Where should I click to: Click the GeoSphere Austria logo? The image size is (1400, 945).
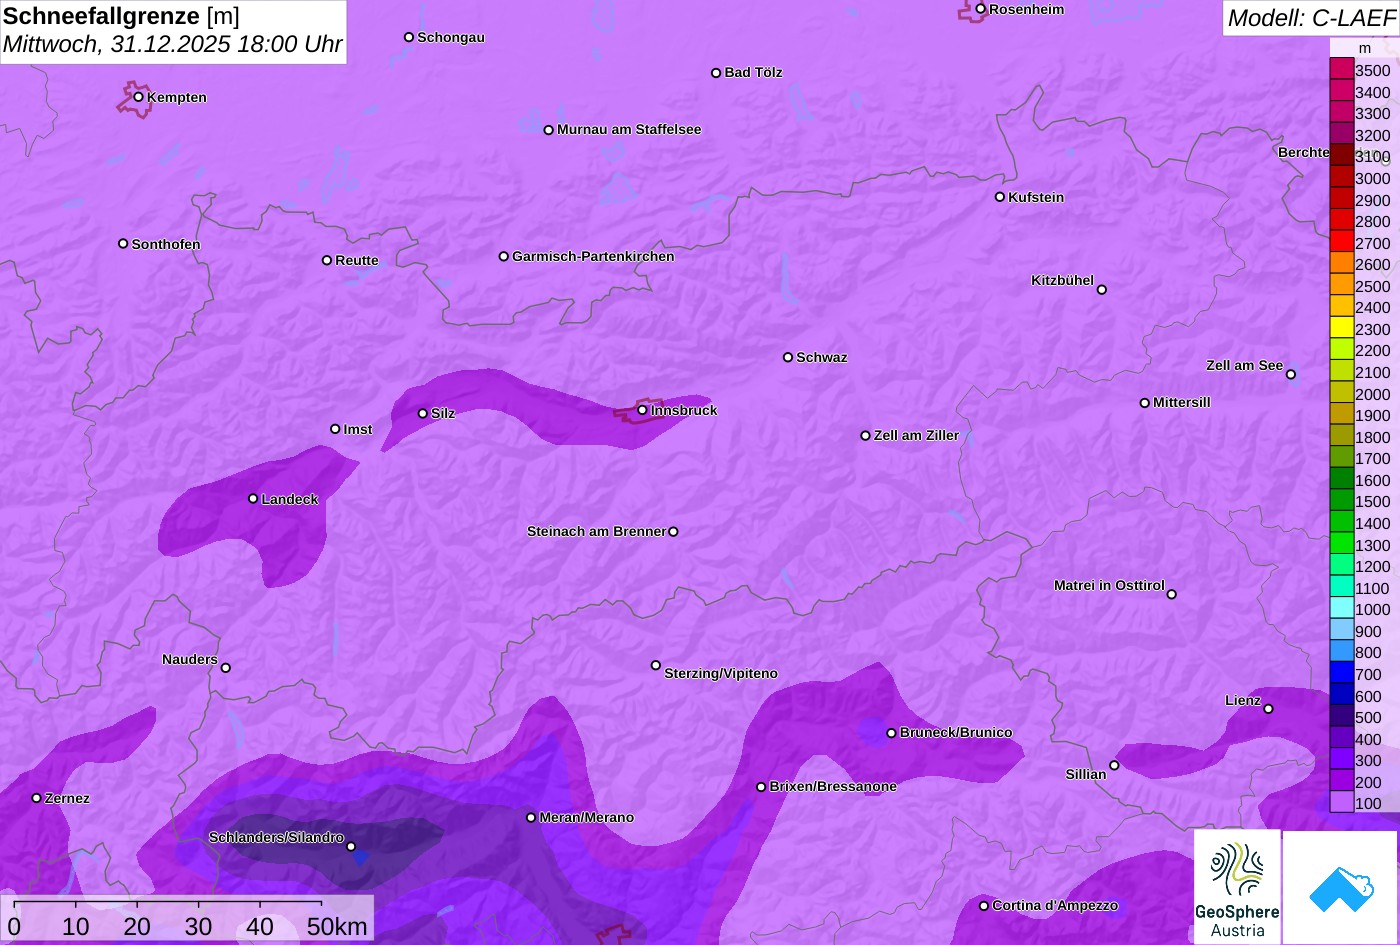1237,887
